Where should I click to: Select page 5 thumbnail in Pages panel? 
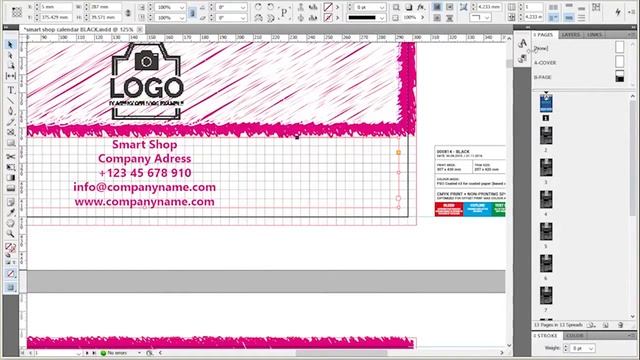click(x=546, y=232)
